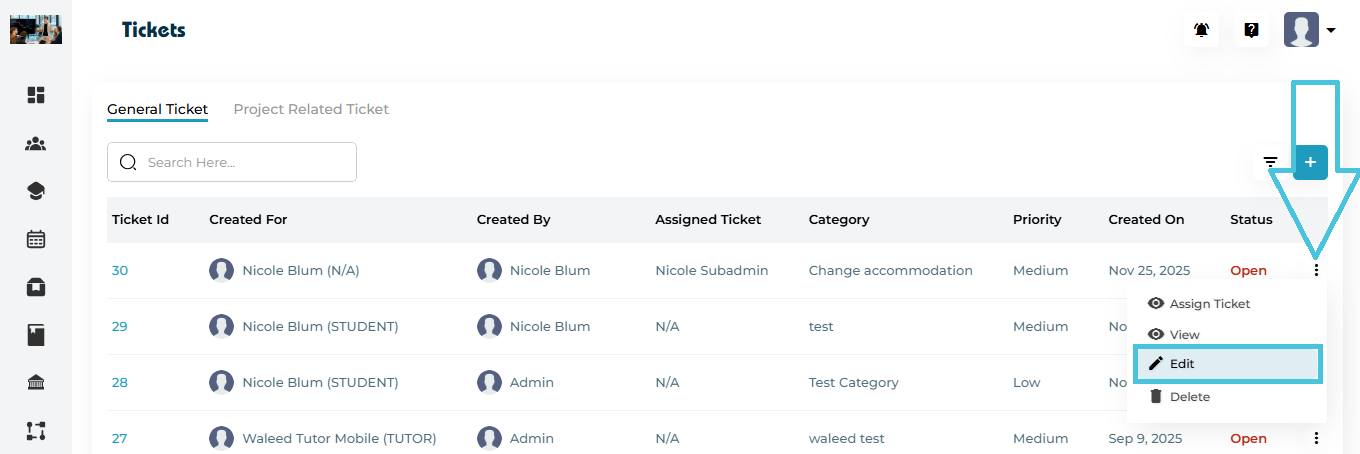
Task: Choose Edit from the context menu
Action: click(1228, 364)
